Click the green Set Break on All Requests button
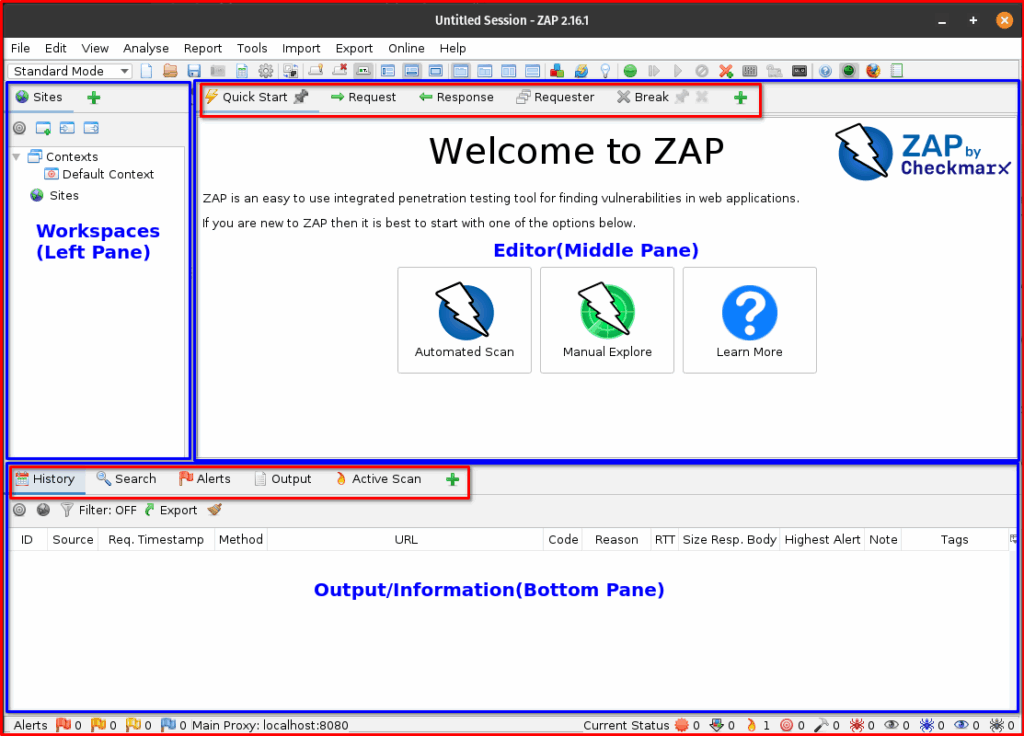This screenshot has width=1024, height=736. 630,71
